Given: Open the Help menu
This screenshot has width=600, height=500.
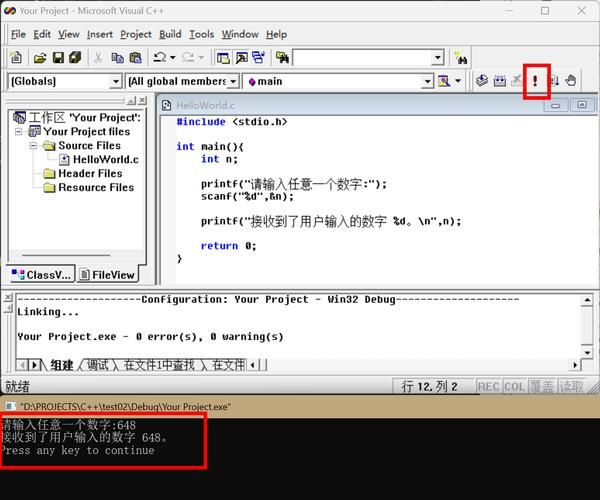Looking at the screenshot, I should click(x=276, y=34).
